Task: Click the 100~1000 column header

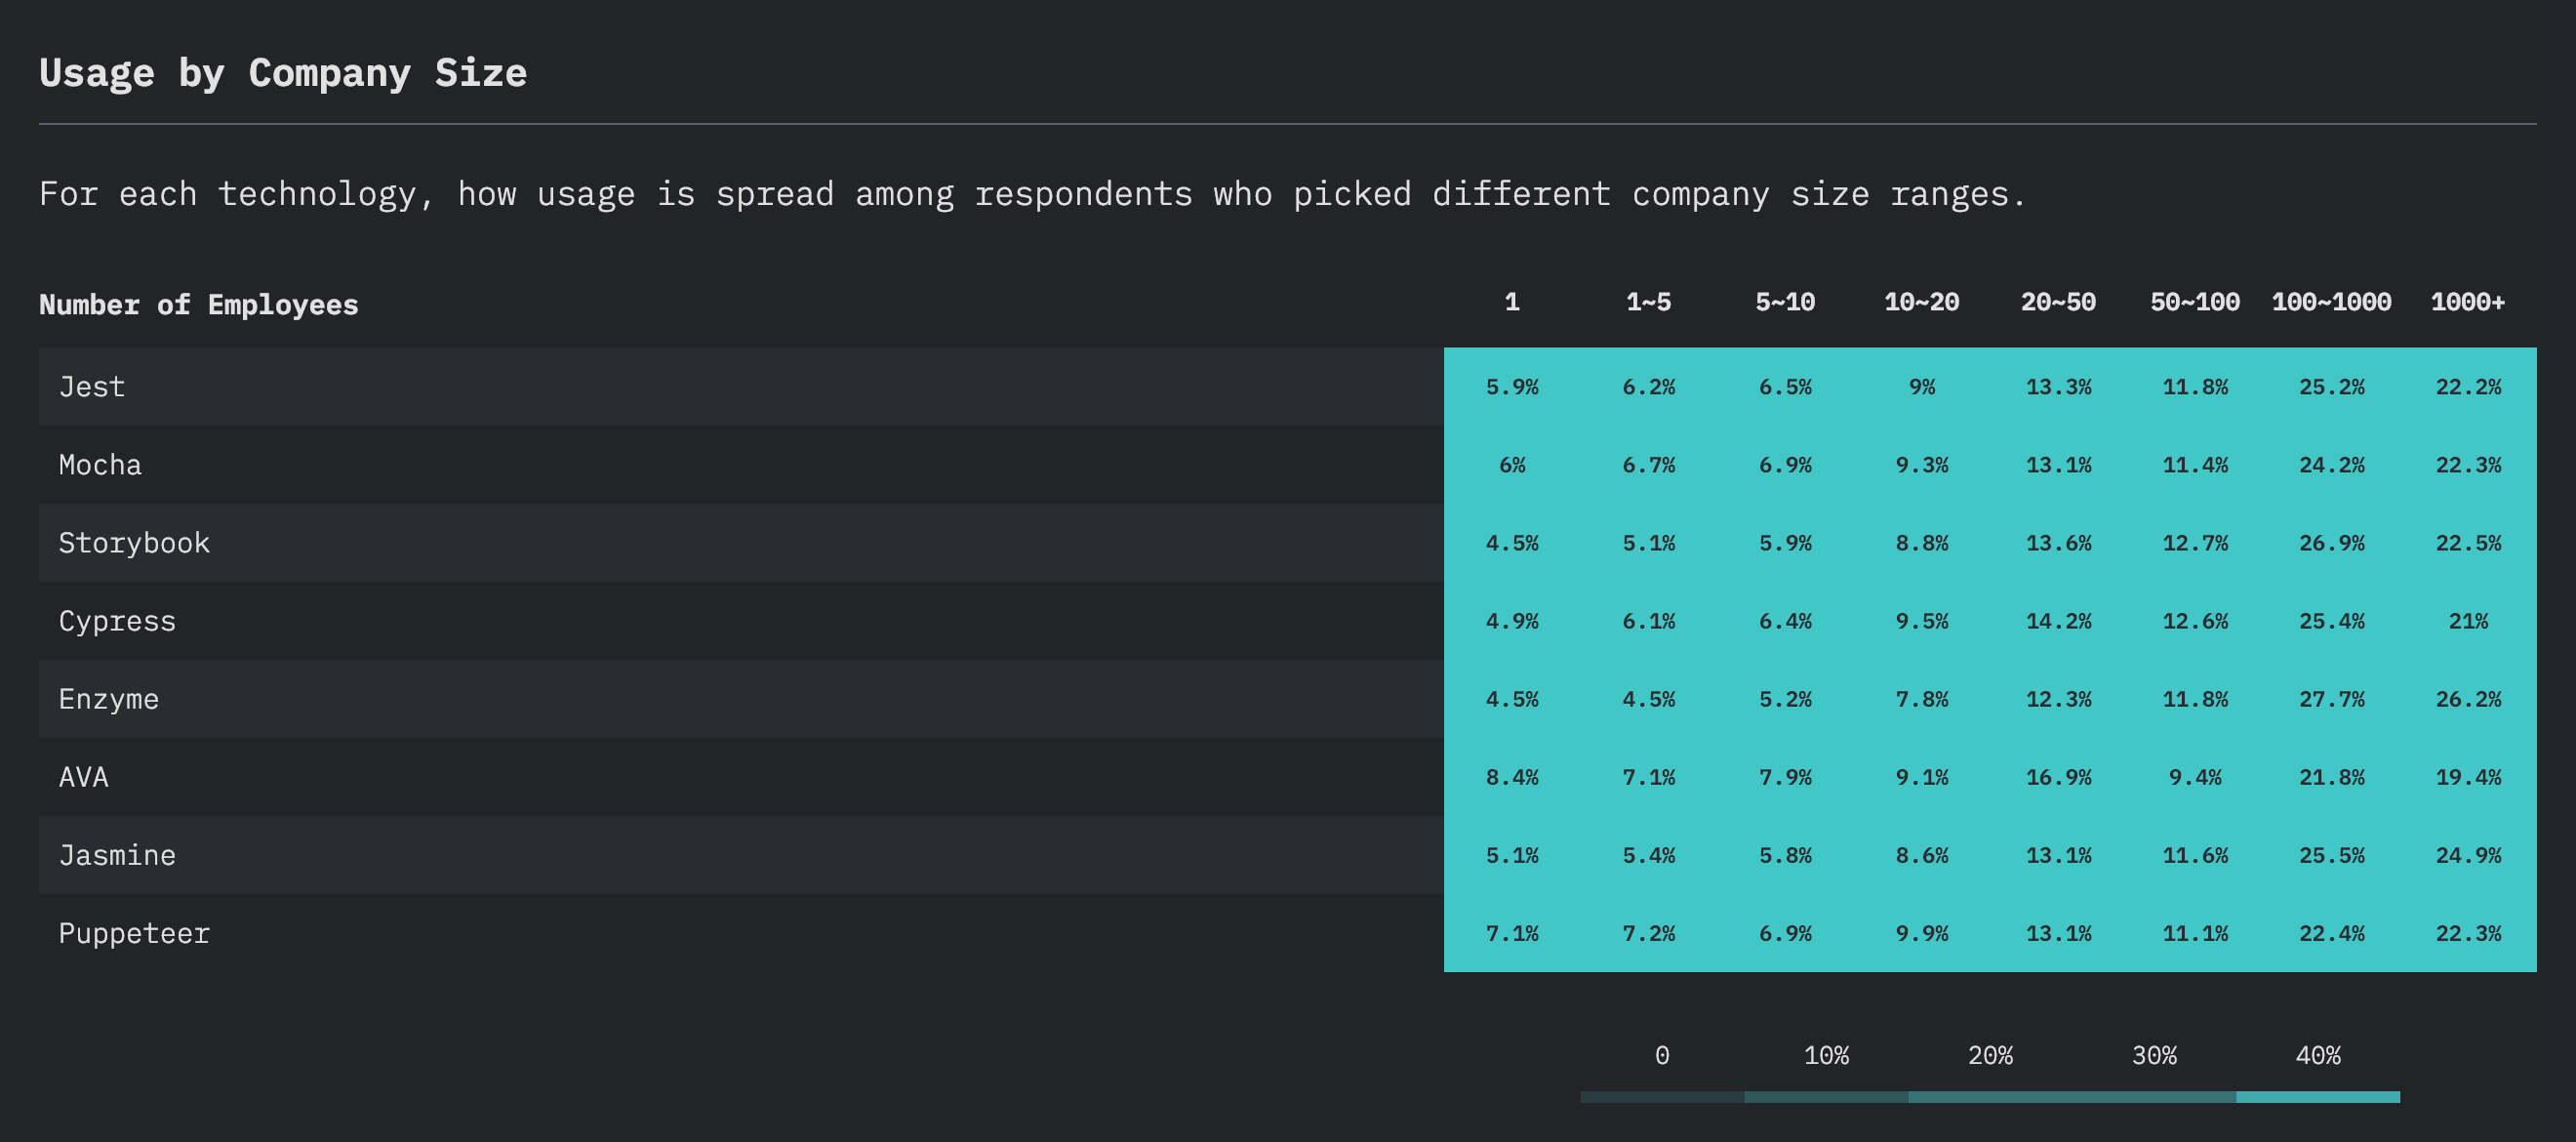Action: click(x=2331, y=302)
